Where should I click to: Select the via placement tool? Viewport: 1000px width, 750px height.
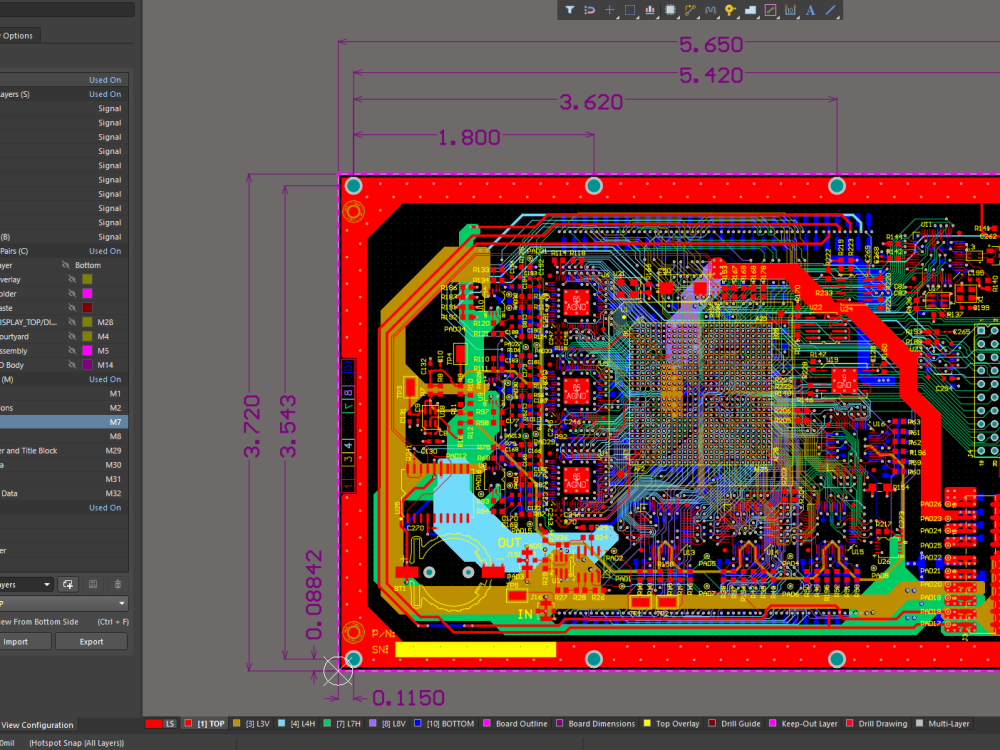point(731,10)
